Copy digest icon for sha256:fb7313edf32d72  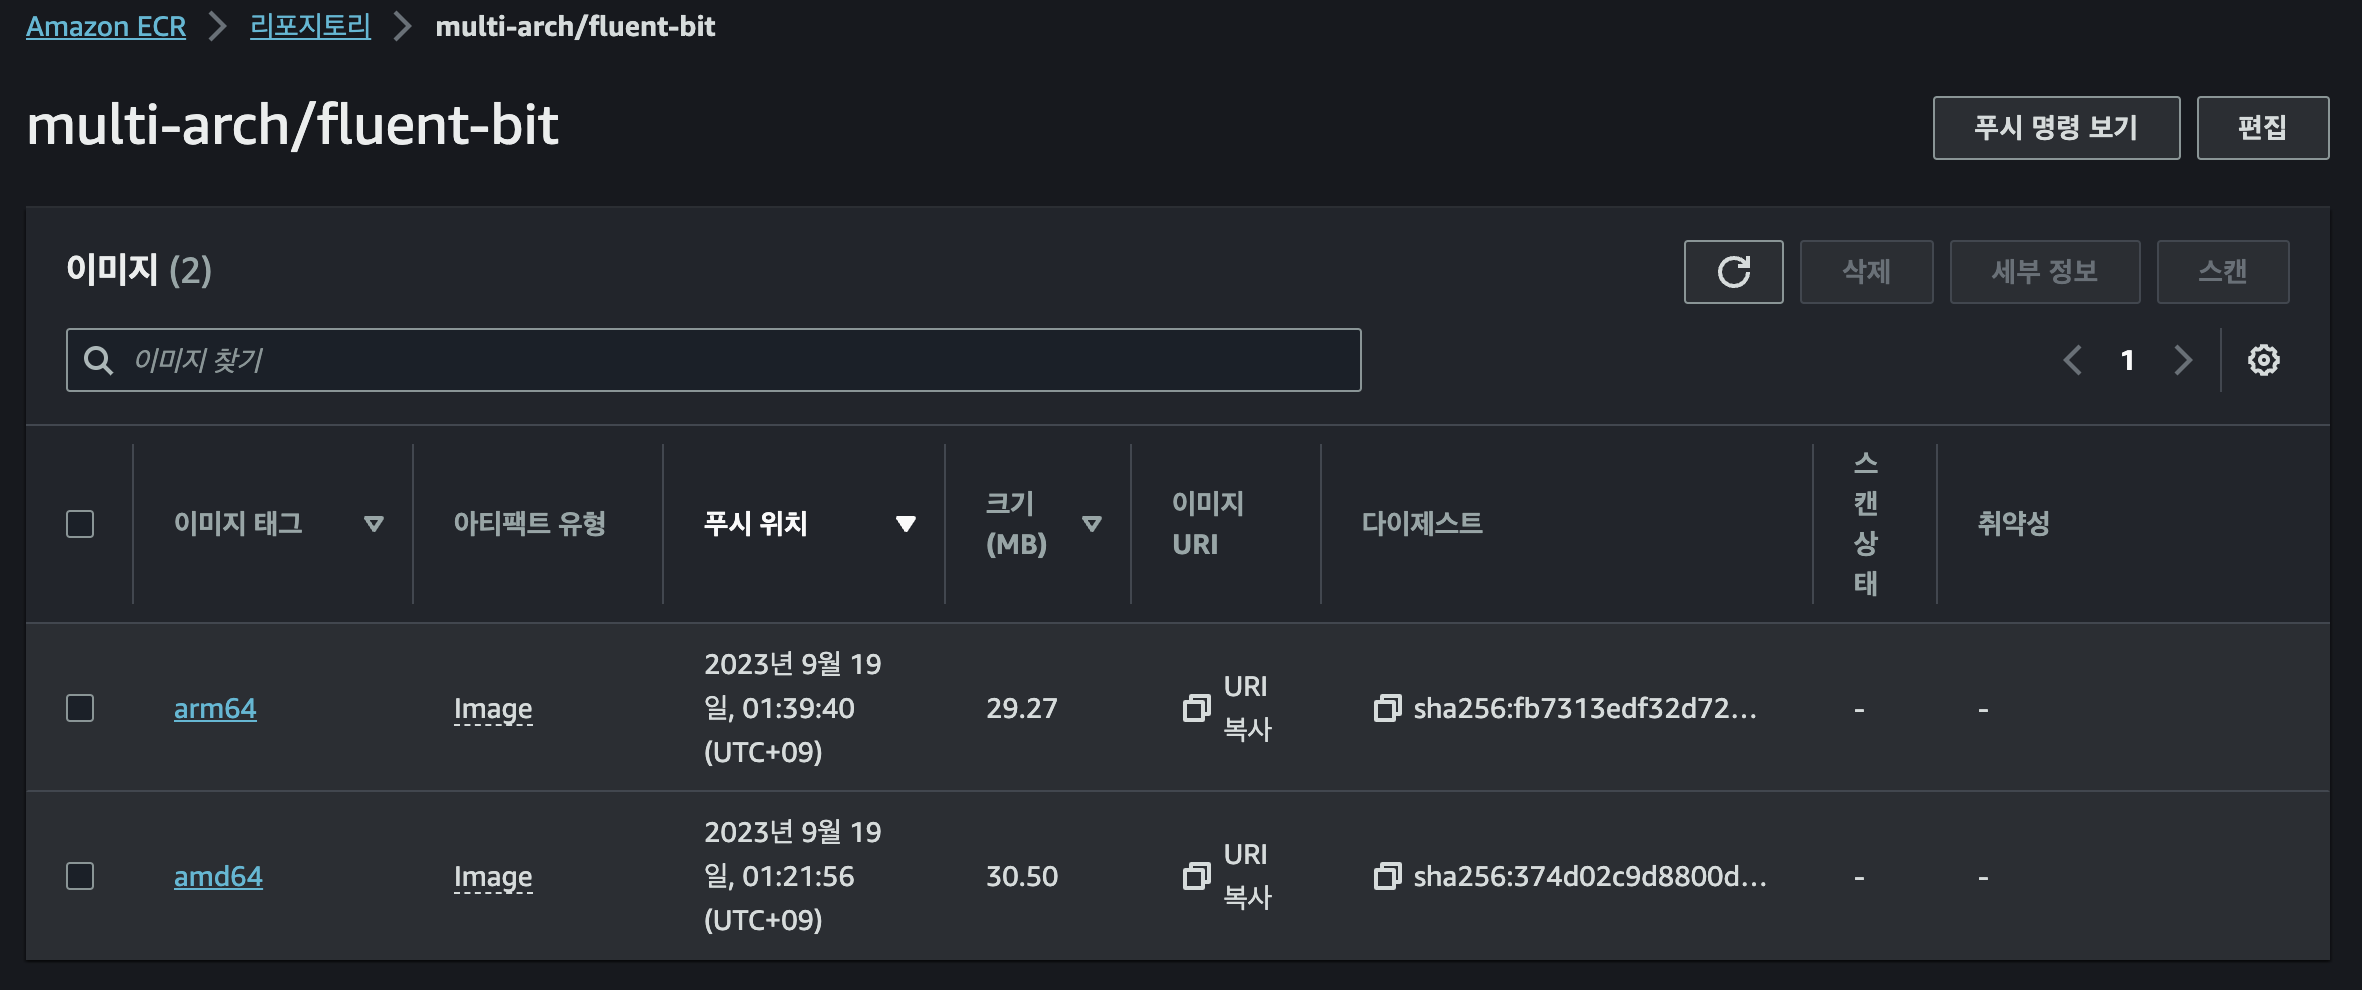[1387, 708]
